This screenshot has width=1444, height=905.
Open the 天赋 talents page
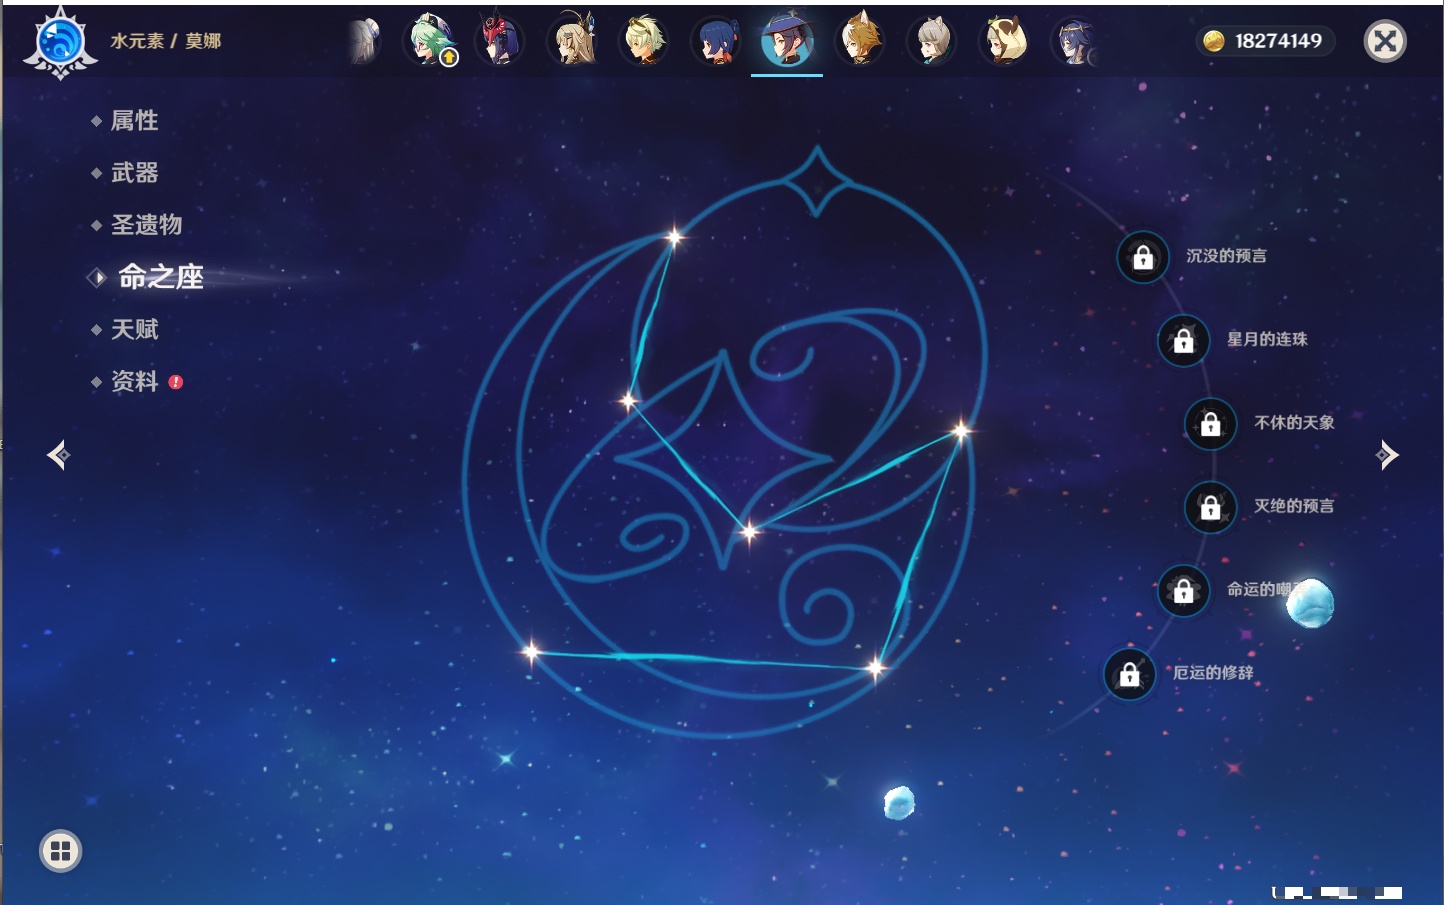pos(134,329)
